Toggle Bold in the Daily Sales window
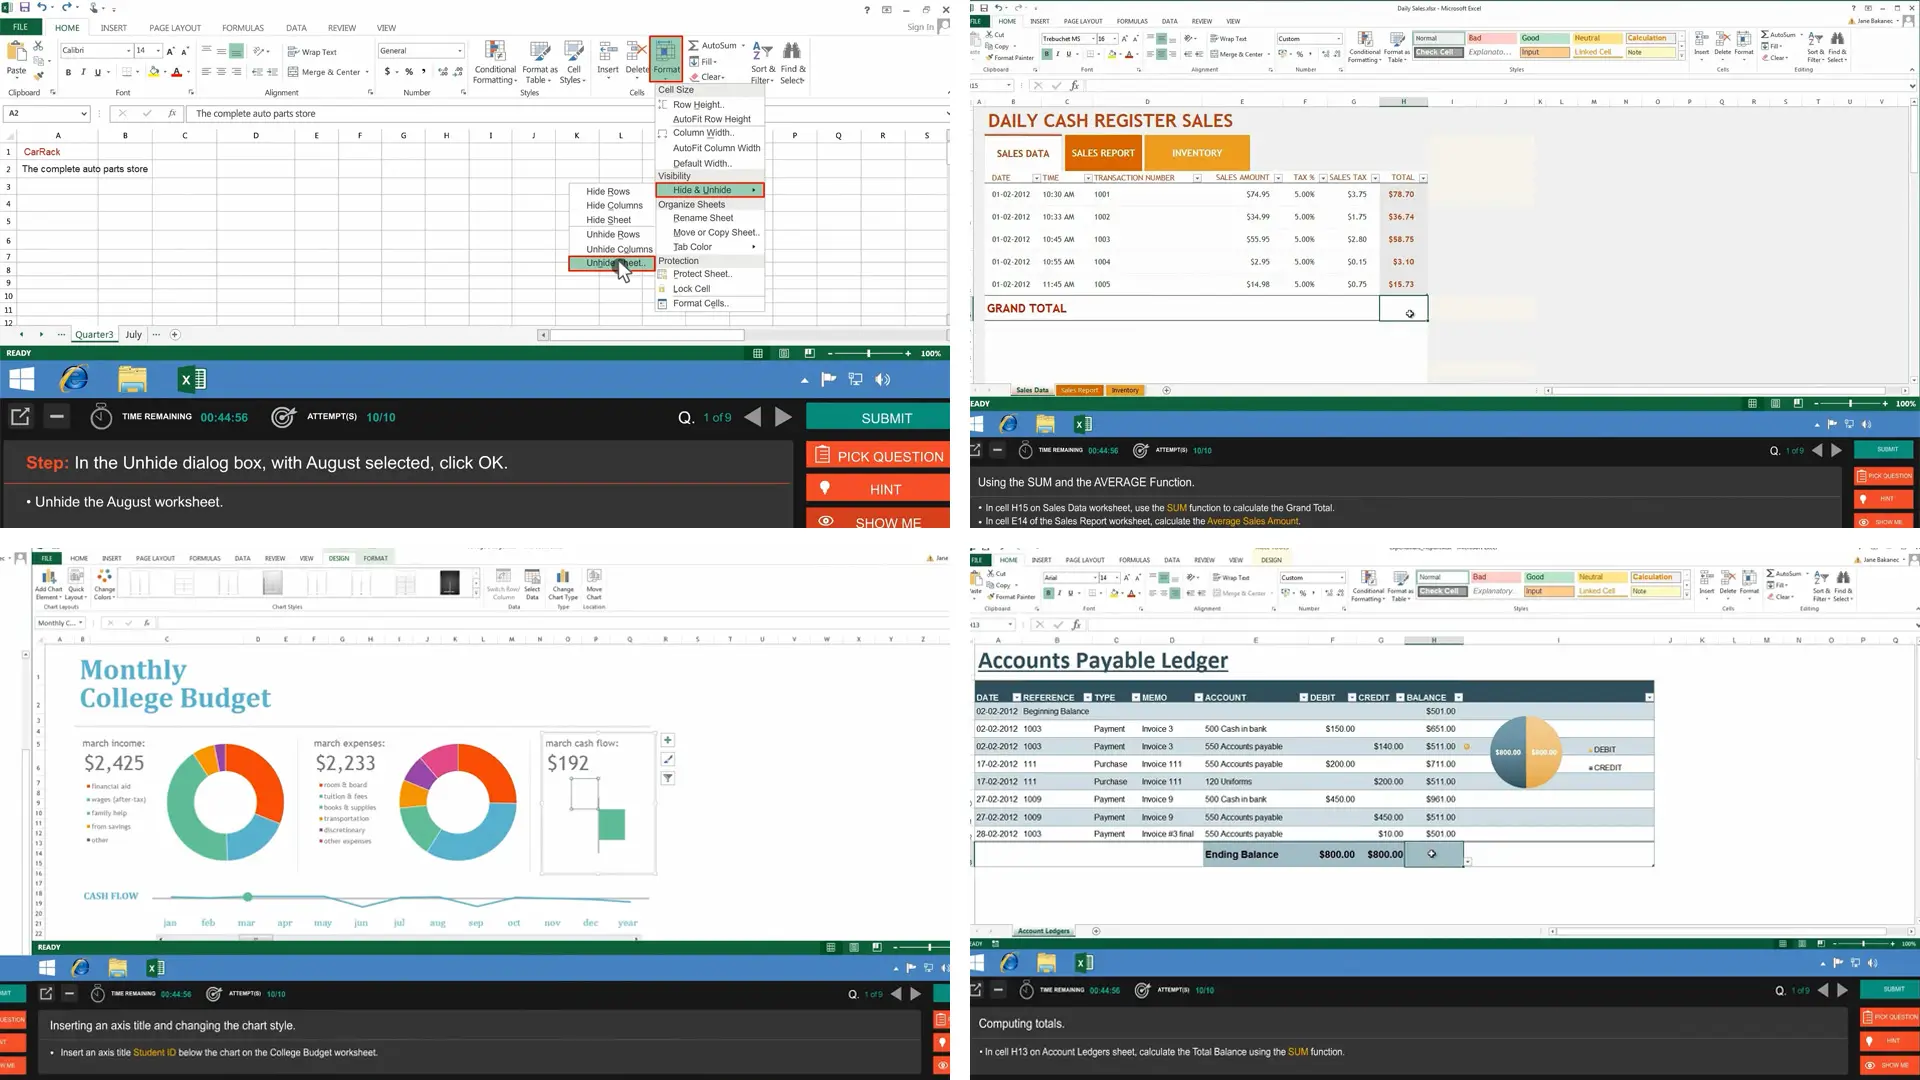1920x1080 pixels. tap(1047, 54)
